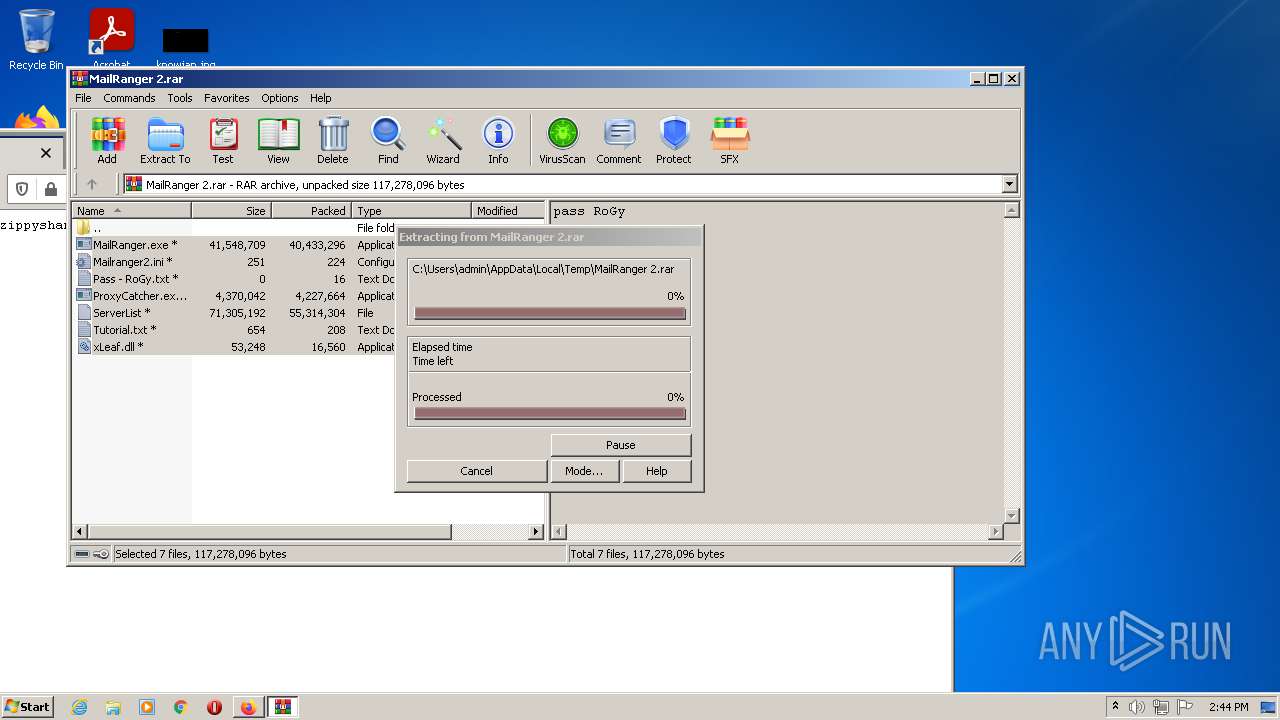Open the File menu

83,98
